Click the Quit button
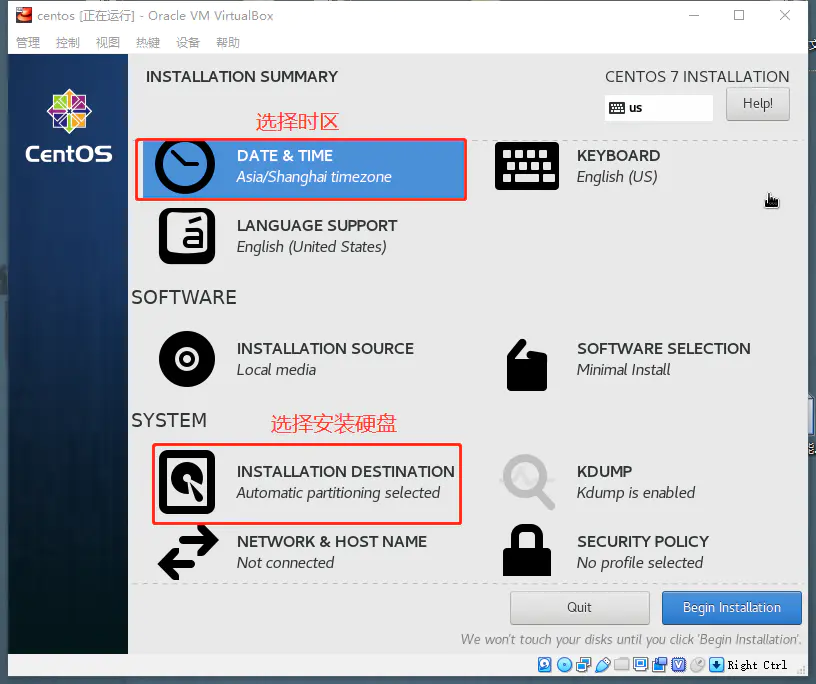This screenshot has width=816, height=684. click(579, 607)
